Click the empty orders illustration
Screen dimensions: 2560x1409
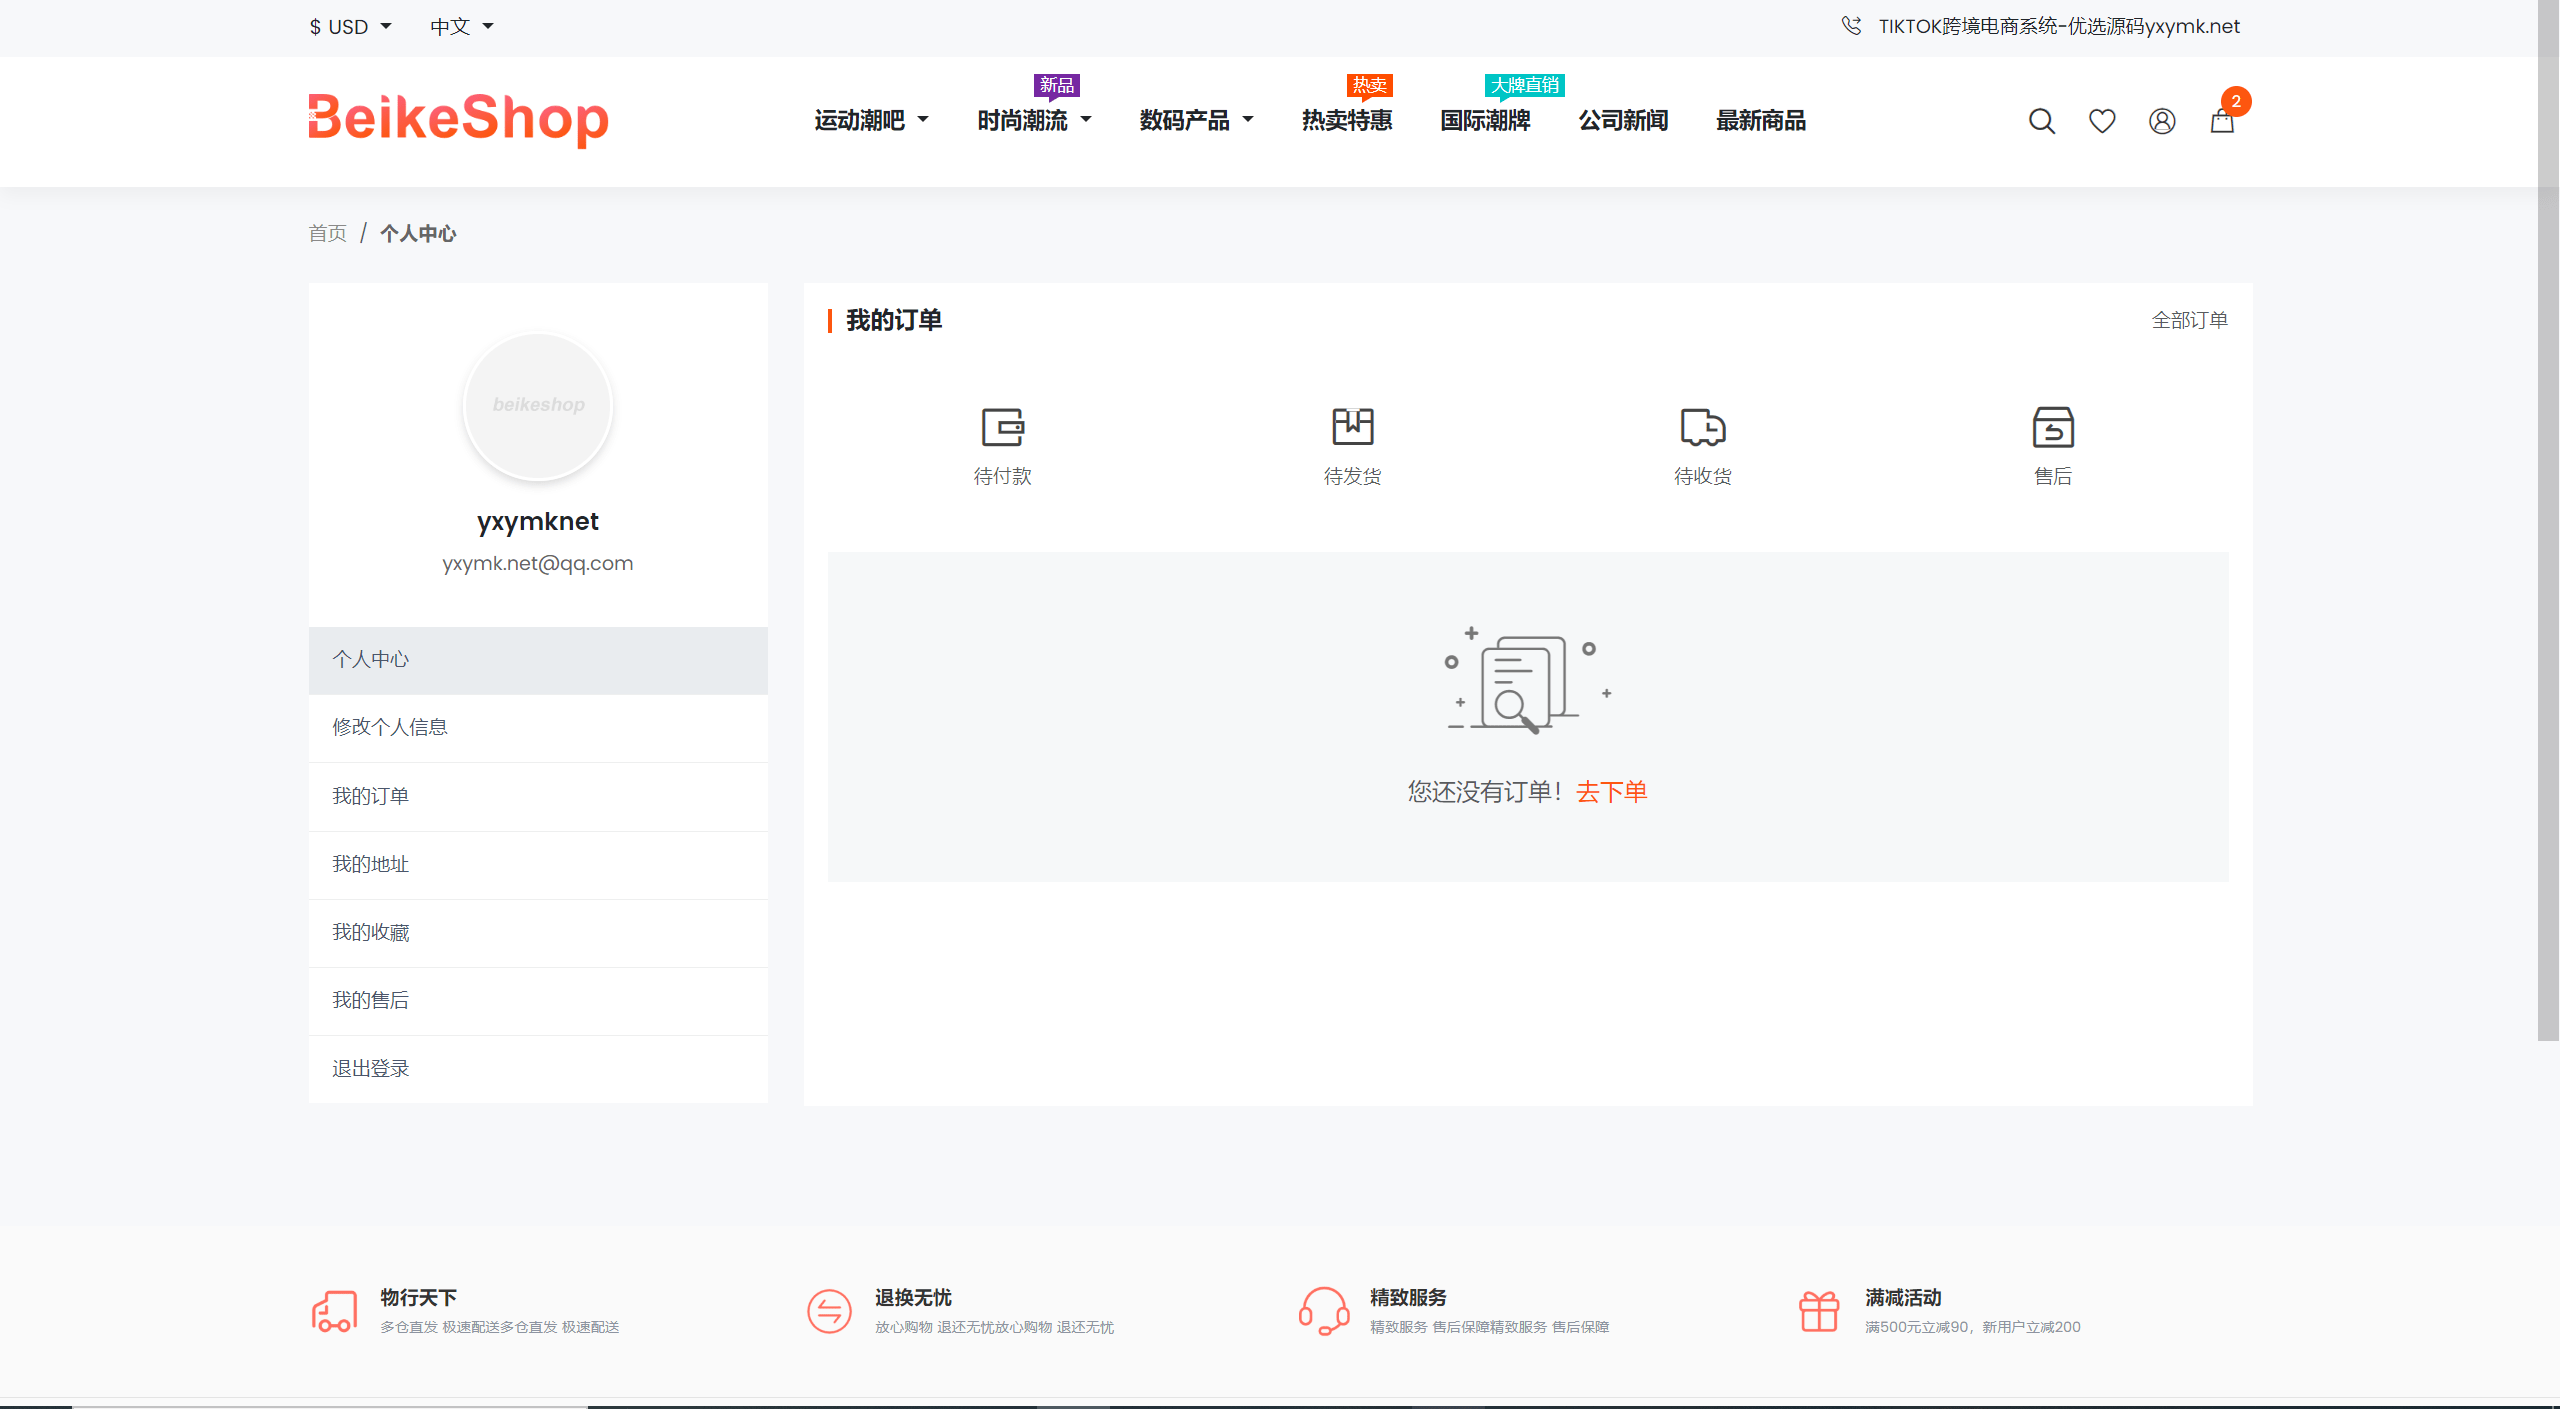click(x=1527, y=680)
